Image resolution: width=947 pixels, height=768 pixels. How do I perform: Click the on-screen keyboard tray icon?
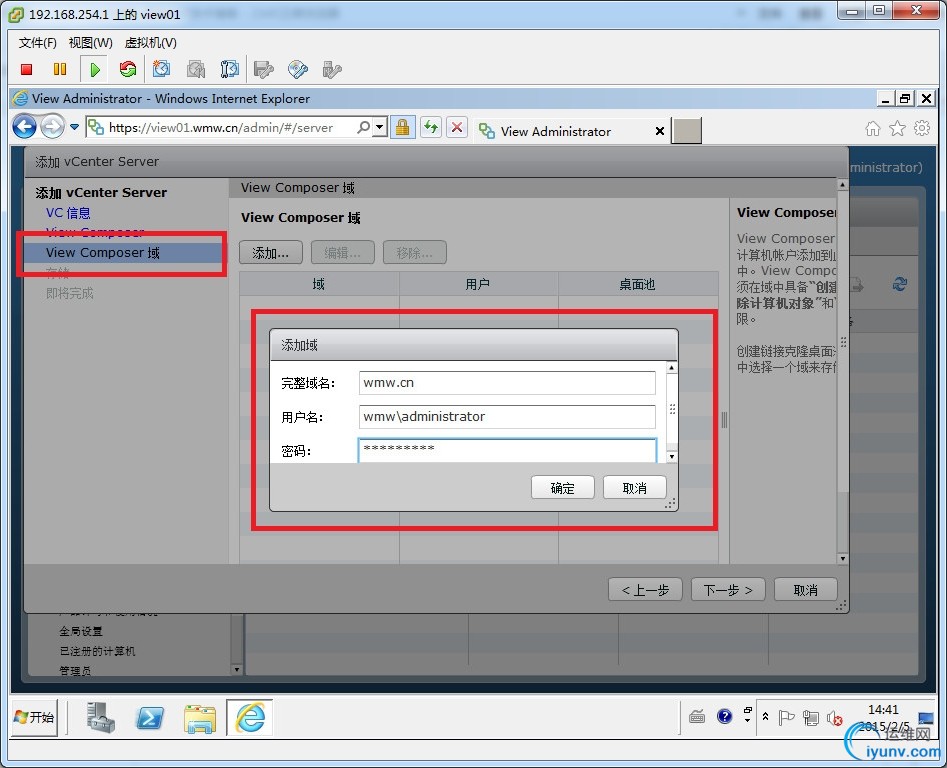pyautogui.click(x=697, y=717)
